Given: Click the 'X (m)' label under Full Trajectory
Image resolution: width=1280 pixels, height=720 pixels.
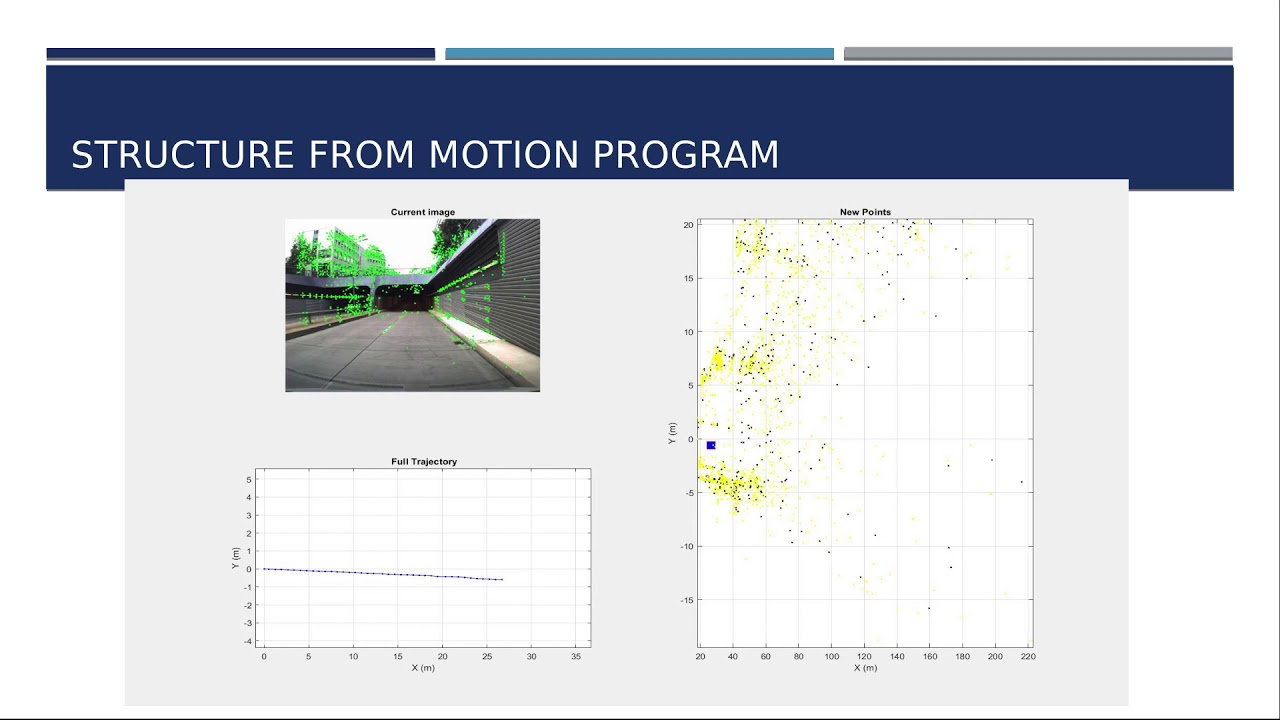Looking at the screenshot, I should point(423,667).
